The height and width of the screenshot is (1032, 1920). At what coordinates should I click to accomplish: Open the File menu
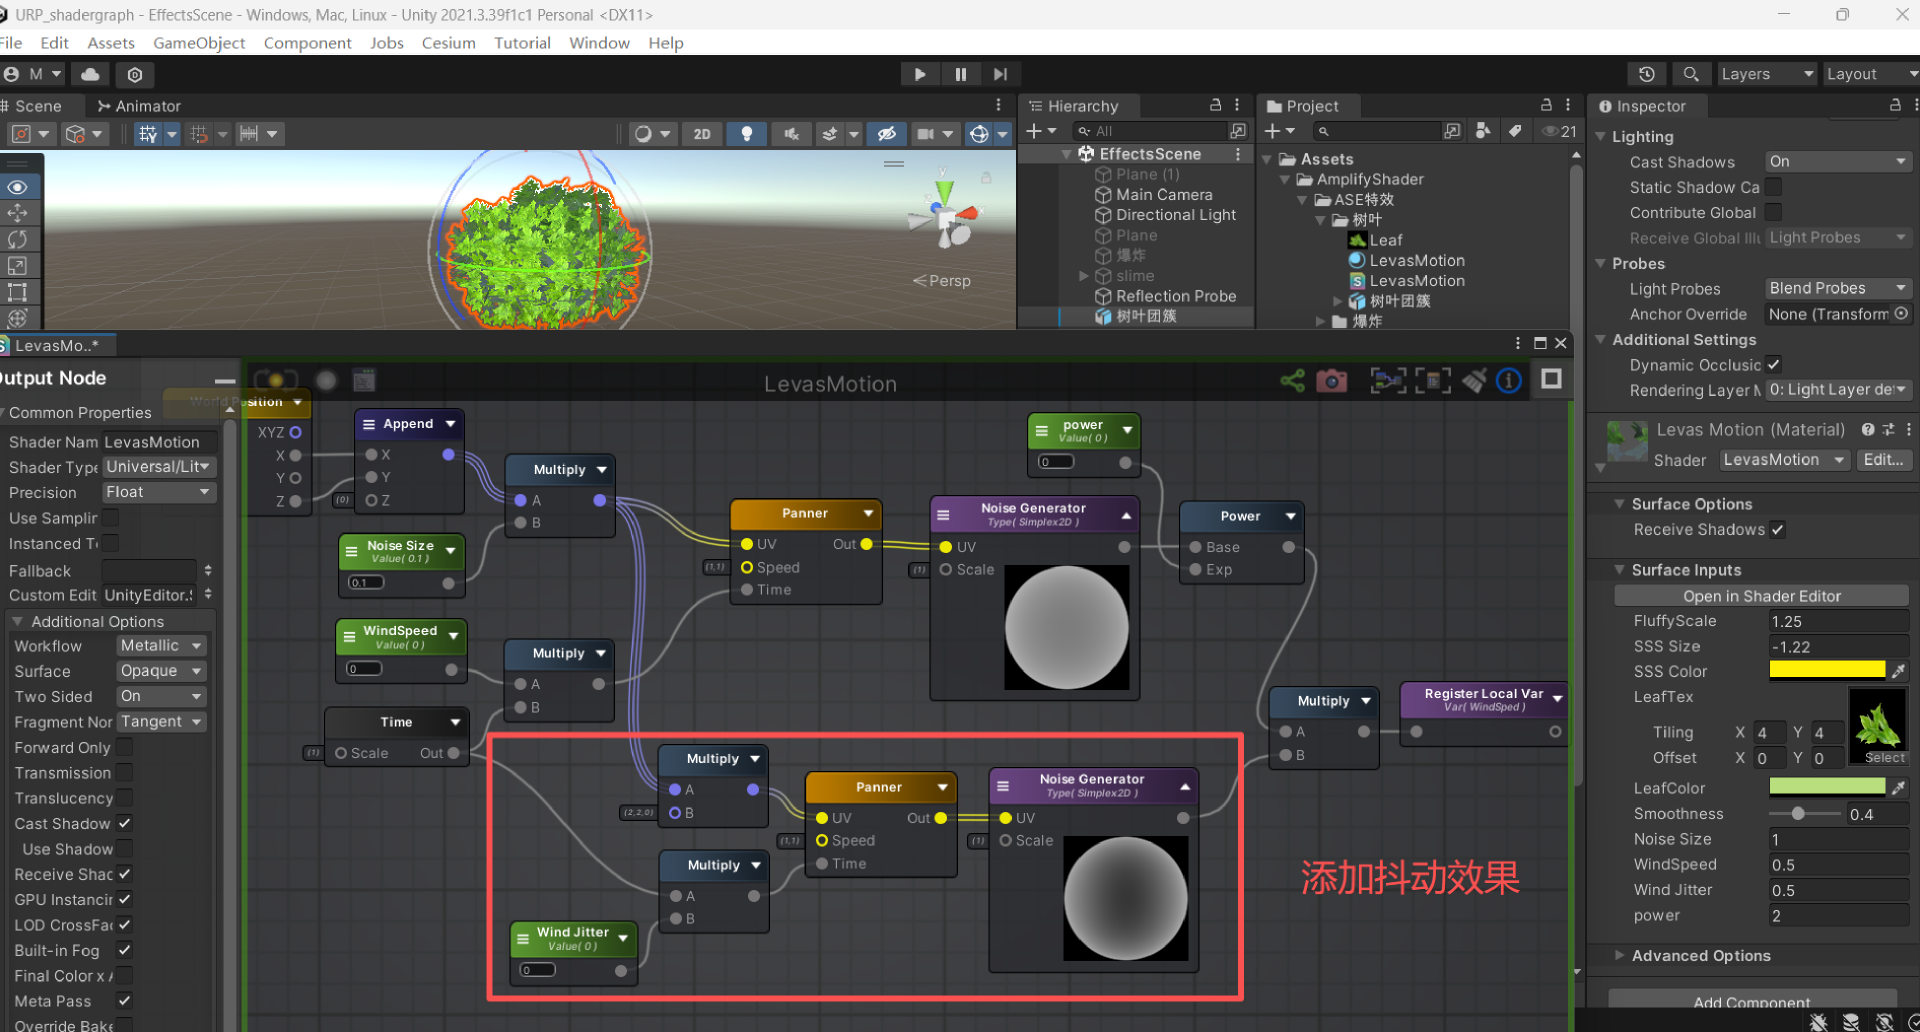(x=12, y=43)
